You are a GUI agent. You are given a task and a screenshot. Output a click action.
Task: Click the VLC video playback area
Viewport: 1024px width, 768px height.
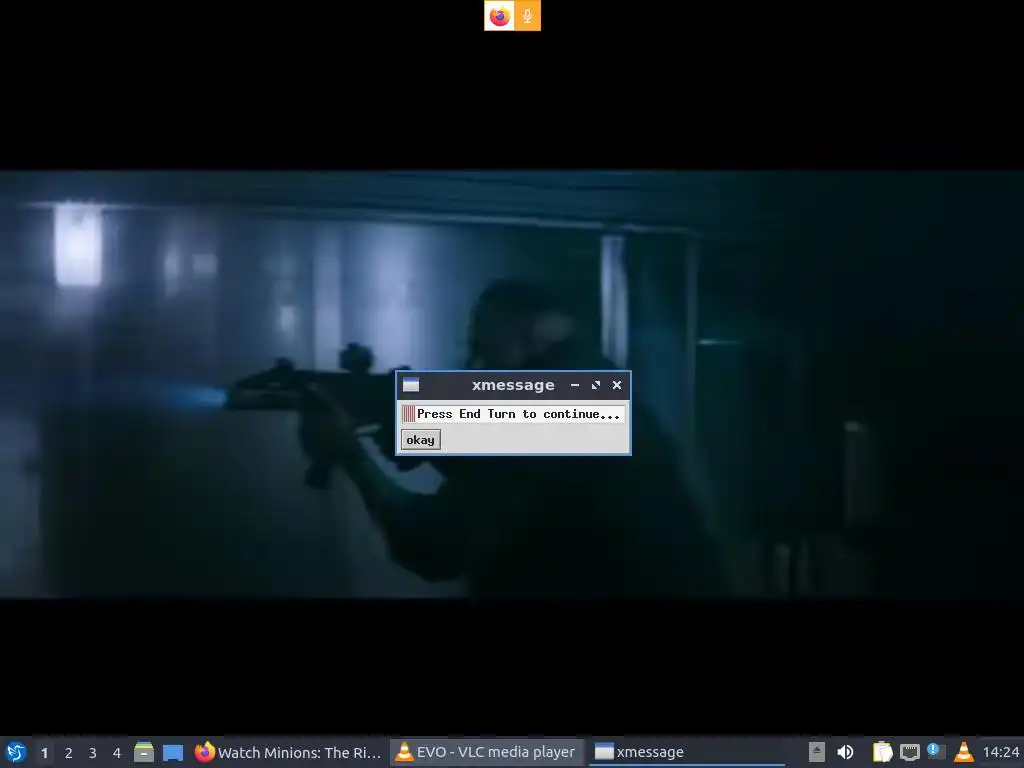click(x=512, y=384)
